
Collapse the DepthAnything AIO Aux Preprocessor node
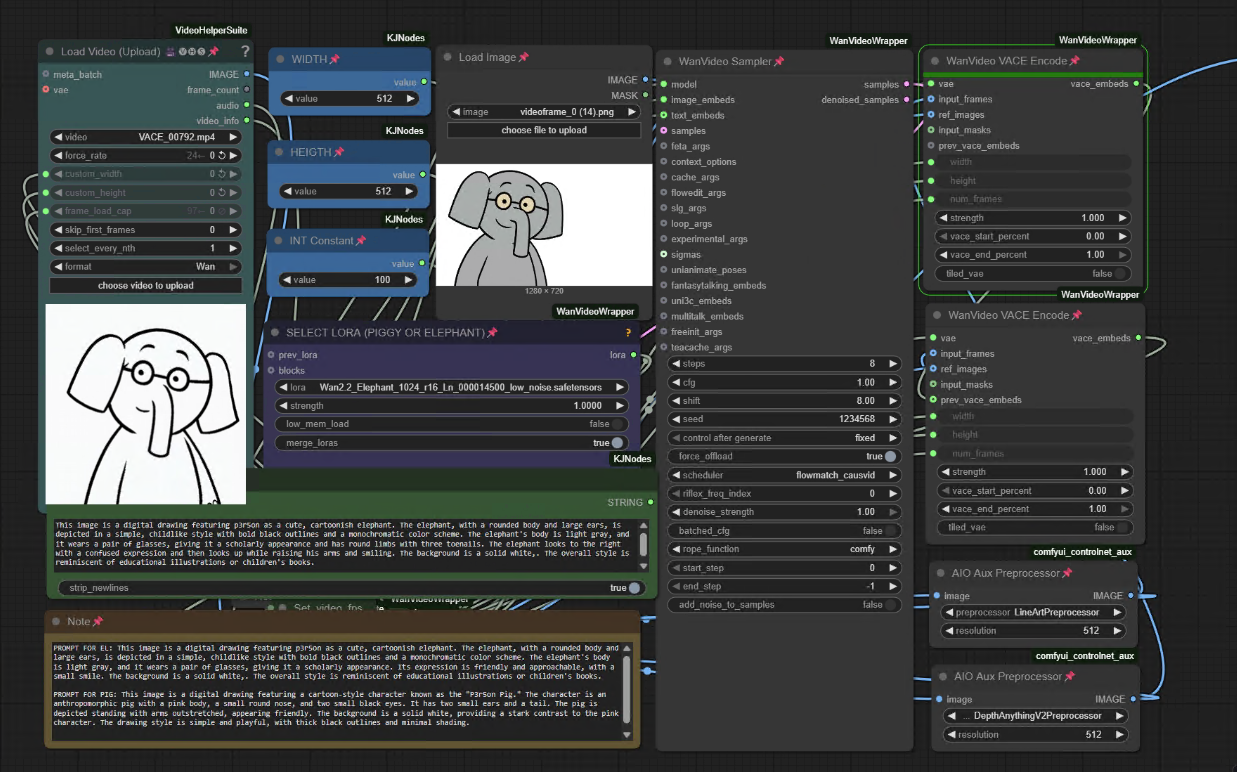pos(943,677)
